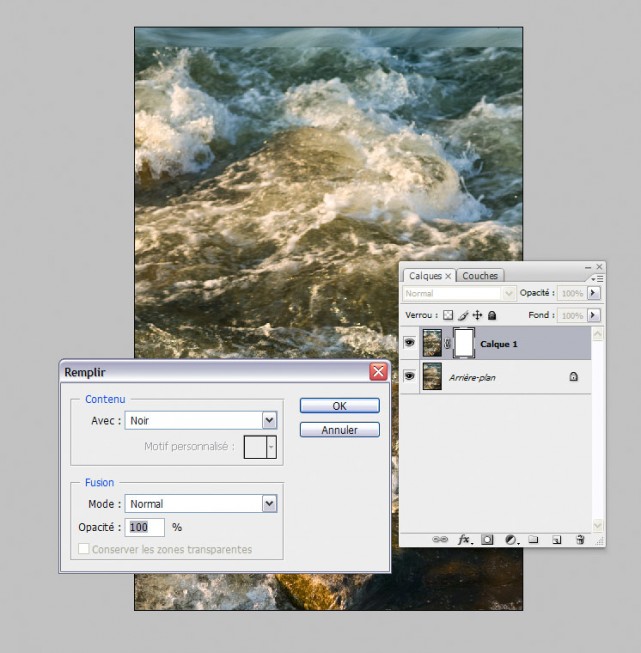Hide the Arrière-plan layer
The width and height of the screenshot is (641, 653).
coord(409,376)
